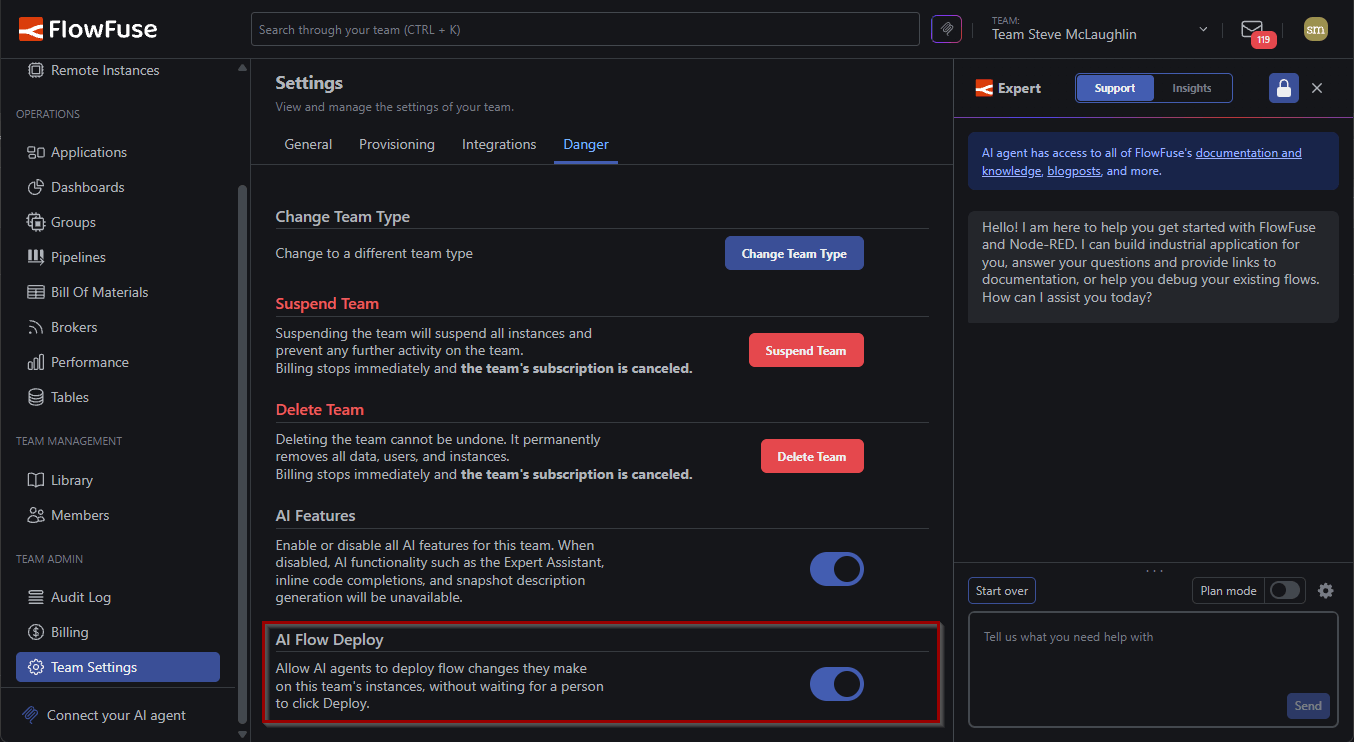
Task: Click the chat resize handle dots
Action: tap(1154, 570)
